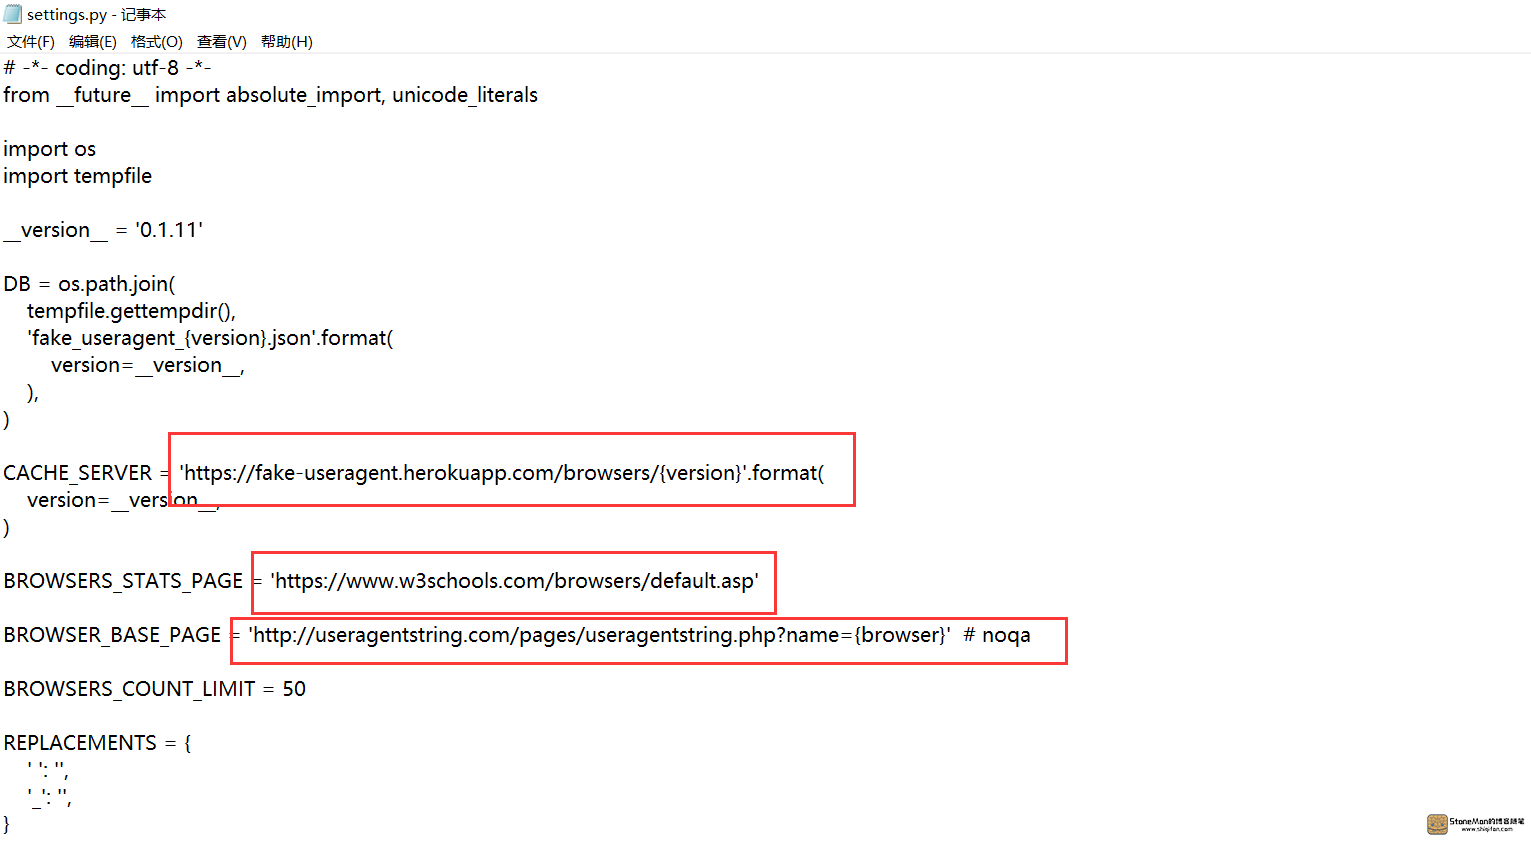Screen dimensions: 1531x841
Task: Click the 'REPLACEMENTS = {' line
Action: pos(97,743)
